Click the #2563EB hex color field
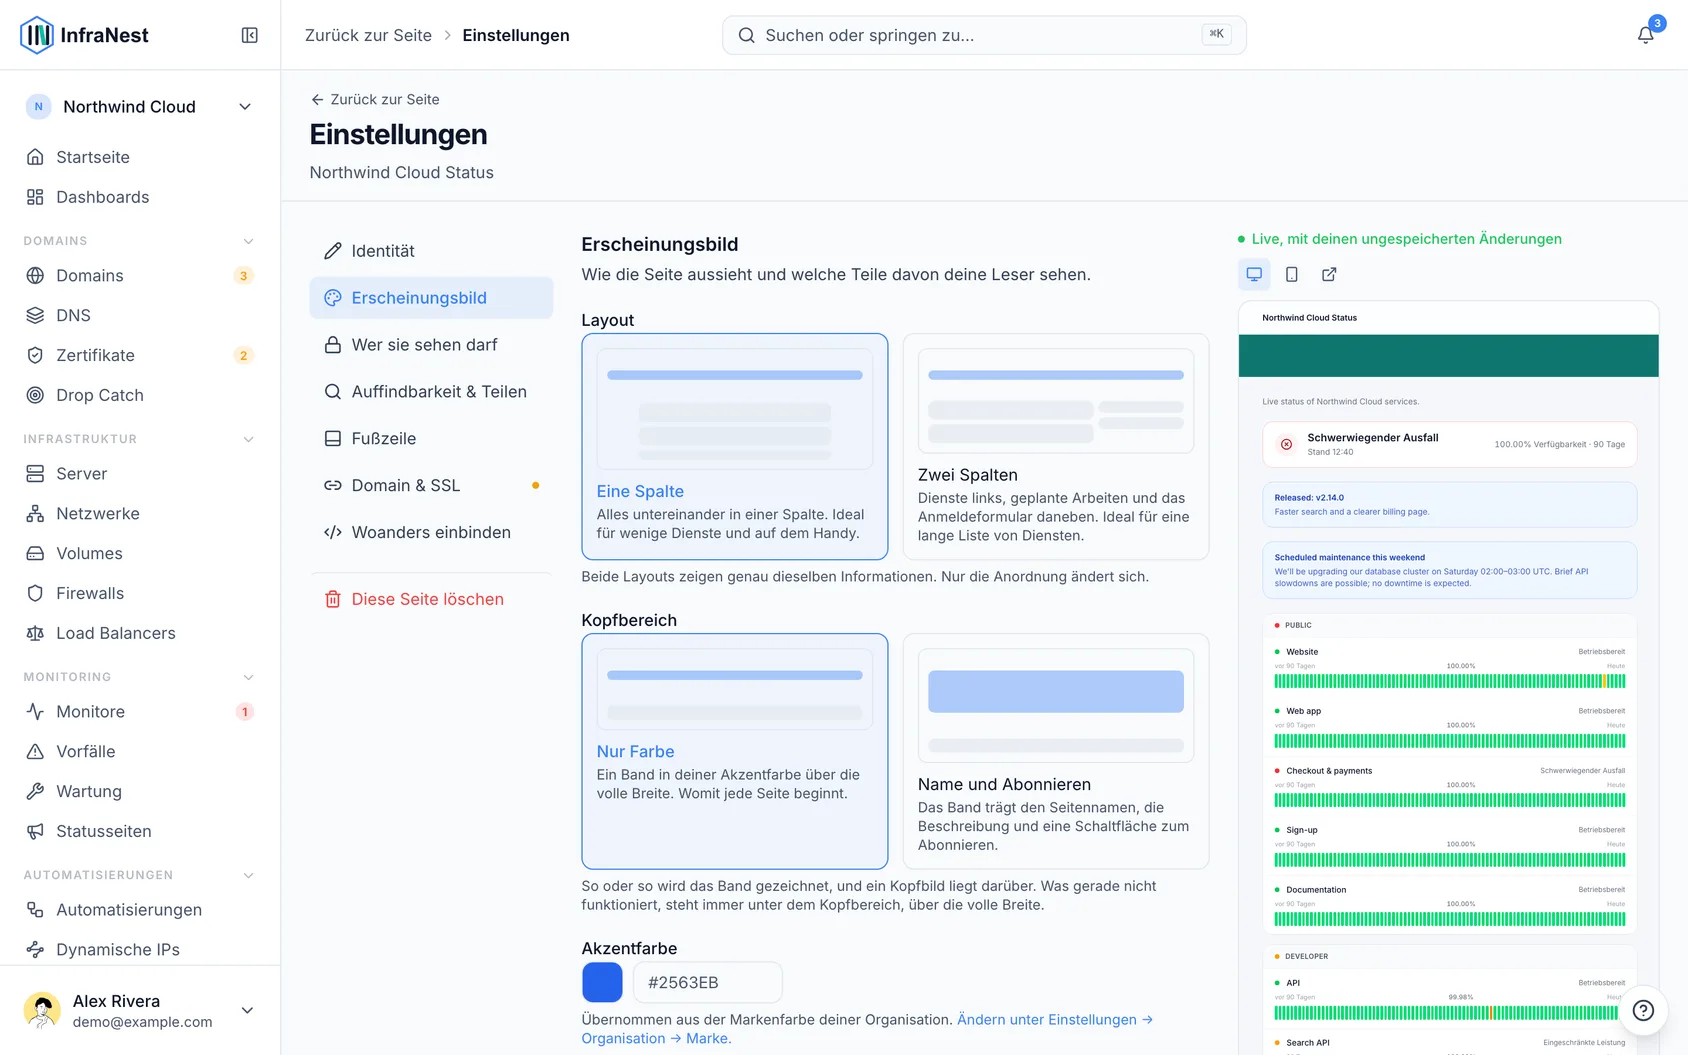This screenshot has width=1688, height=1055. coord(707,982)
